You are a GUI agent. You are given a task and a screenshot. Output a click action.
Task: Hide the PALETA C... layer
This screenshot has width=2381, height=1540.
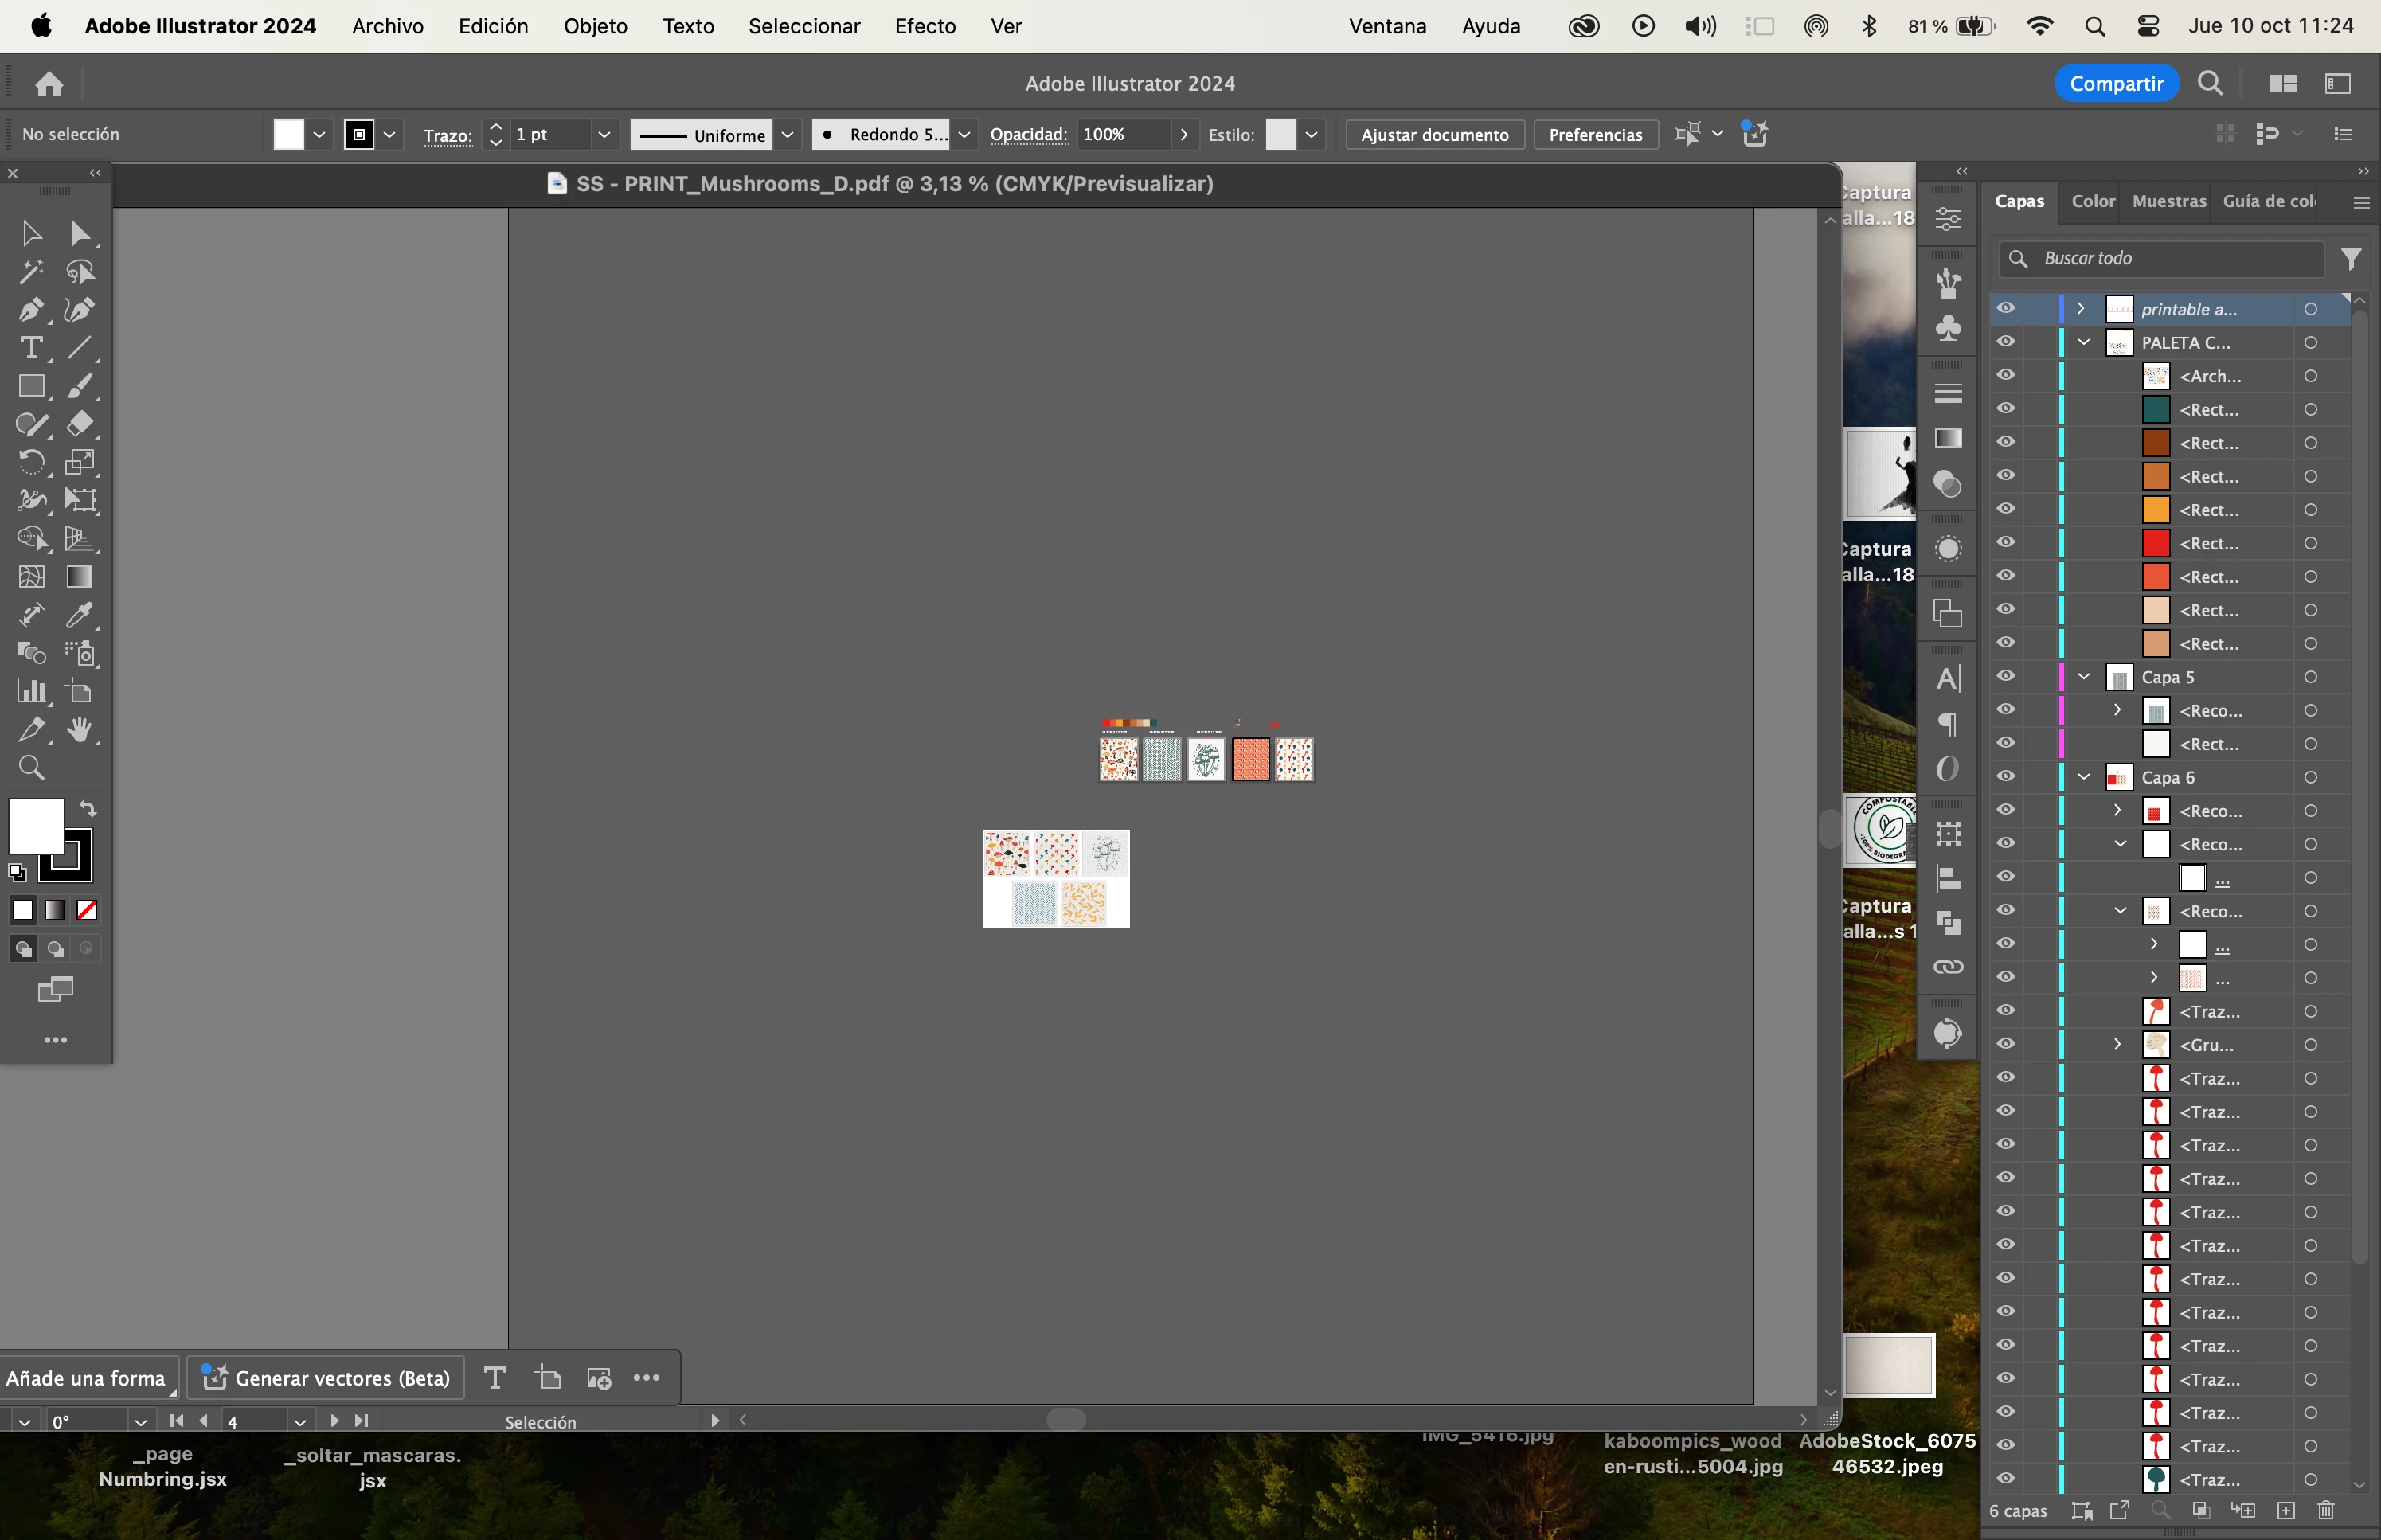click(x=2006, y=342)
